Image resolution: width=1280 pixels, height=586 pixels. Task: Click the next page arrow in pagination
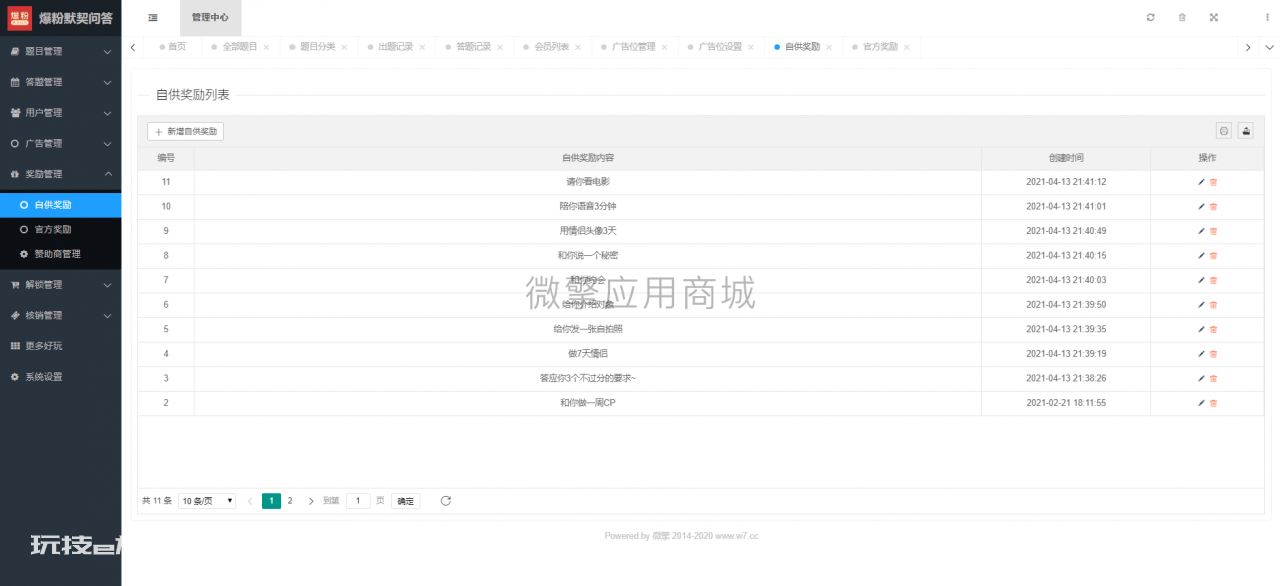click(311, 501)
